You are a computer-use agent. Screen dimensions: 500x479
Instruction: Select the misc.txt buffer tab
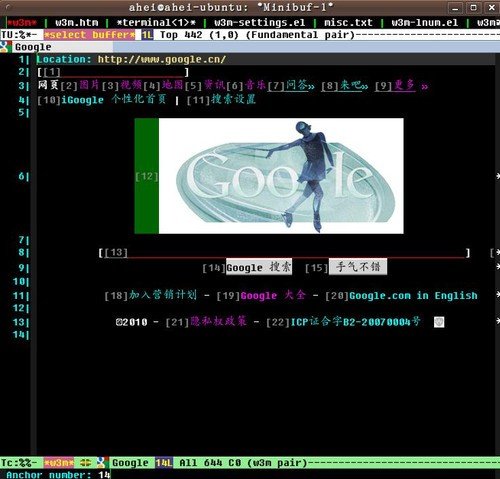pos(348,23)
